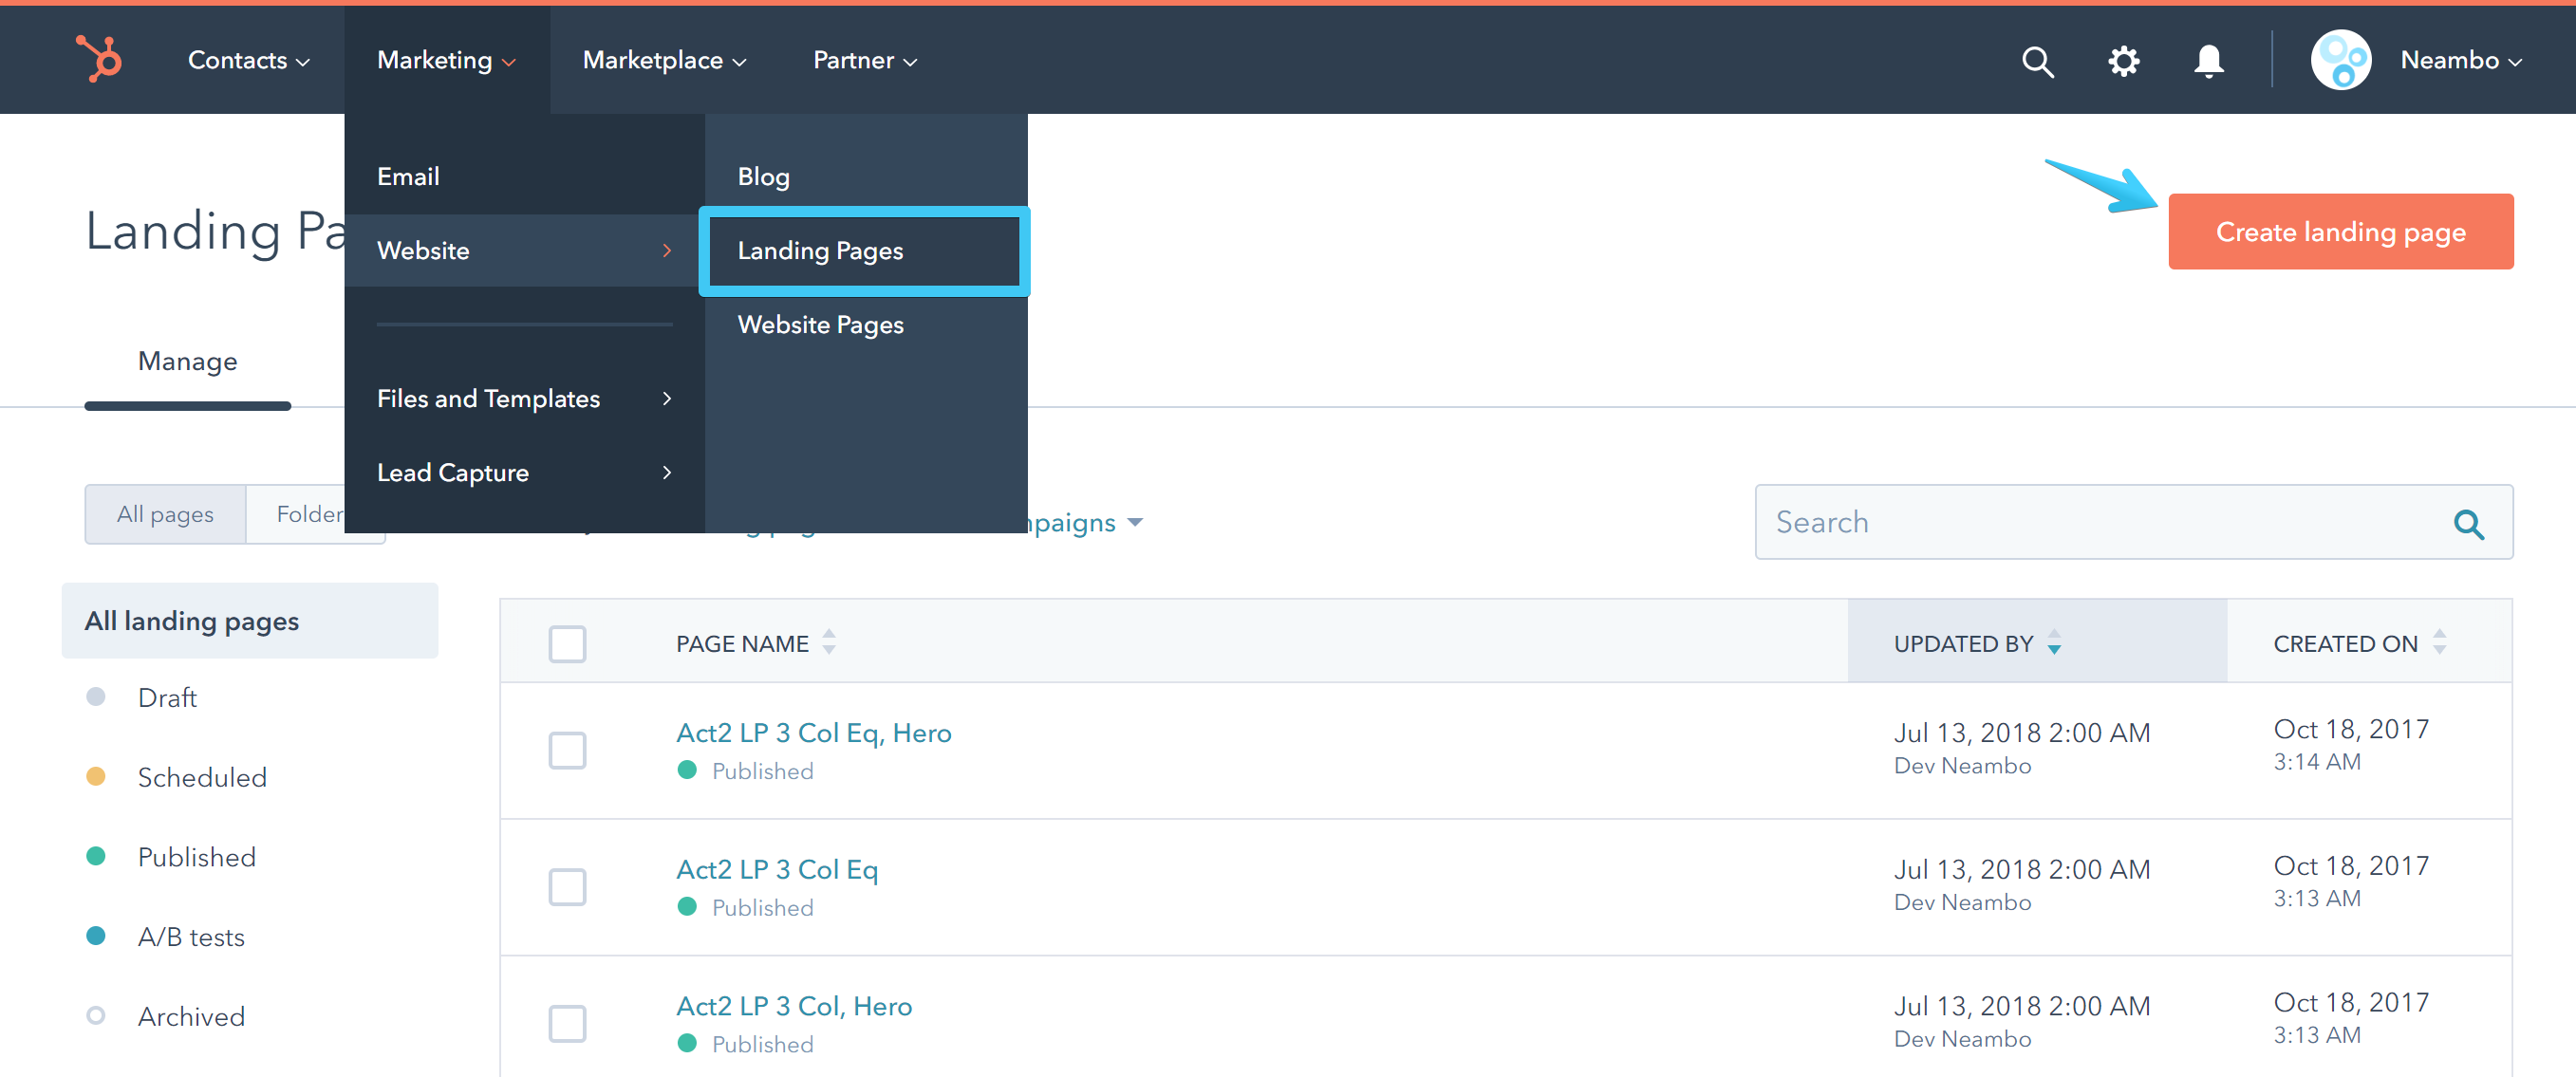This screenshot has height=1077, width=2576.
Task: Sort by the Page Name arrows
Action: tap(829, 642)
